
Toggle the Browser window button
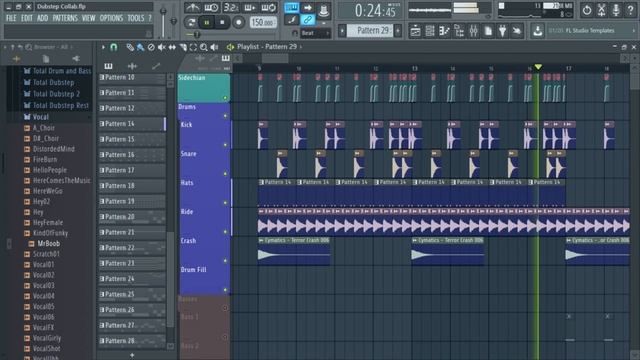[459, 31]
